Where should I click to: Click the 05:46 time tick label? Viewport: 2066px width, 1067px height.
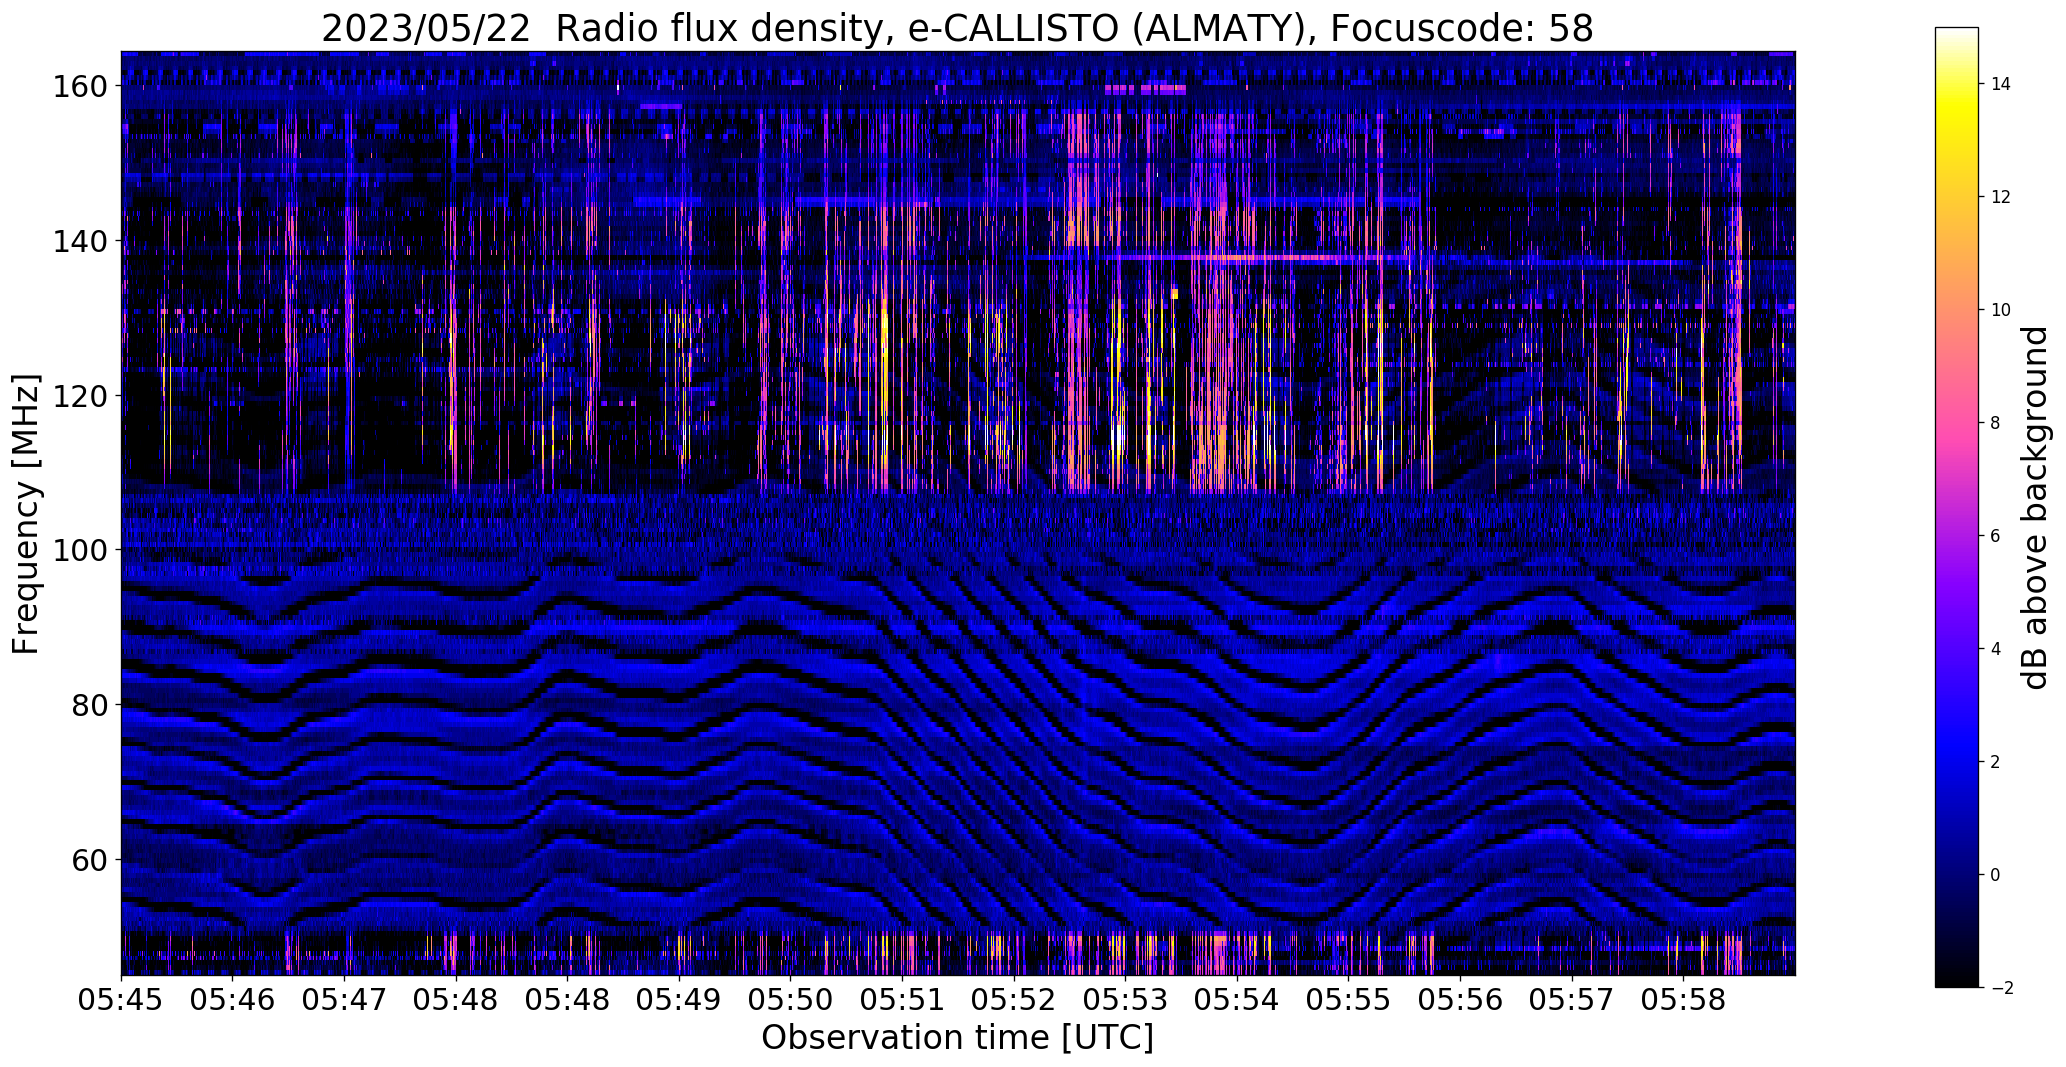coord(233,1001)
